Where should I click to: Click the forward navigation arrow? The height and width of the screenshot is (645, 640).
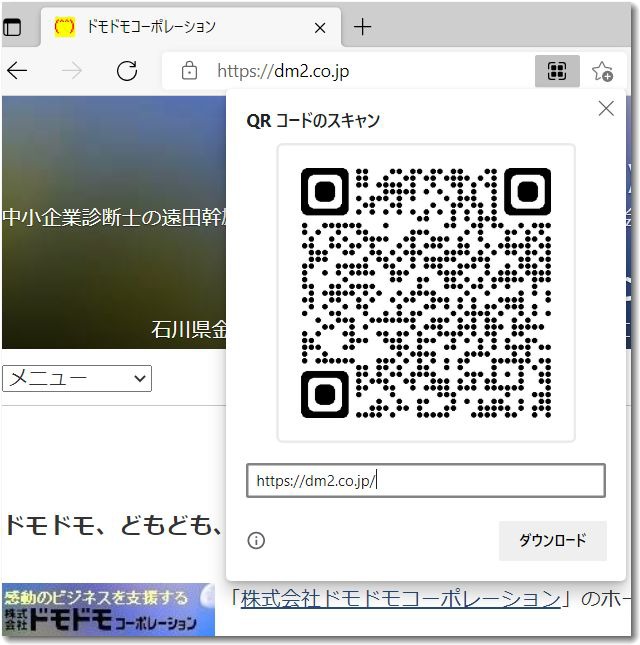point(72,71)
